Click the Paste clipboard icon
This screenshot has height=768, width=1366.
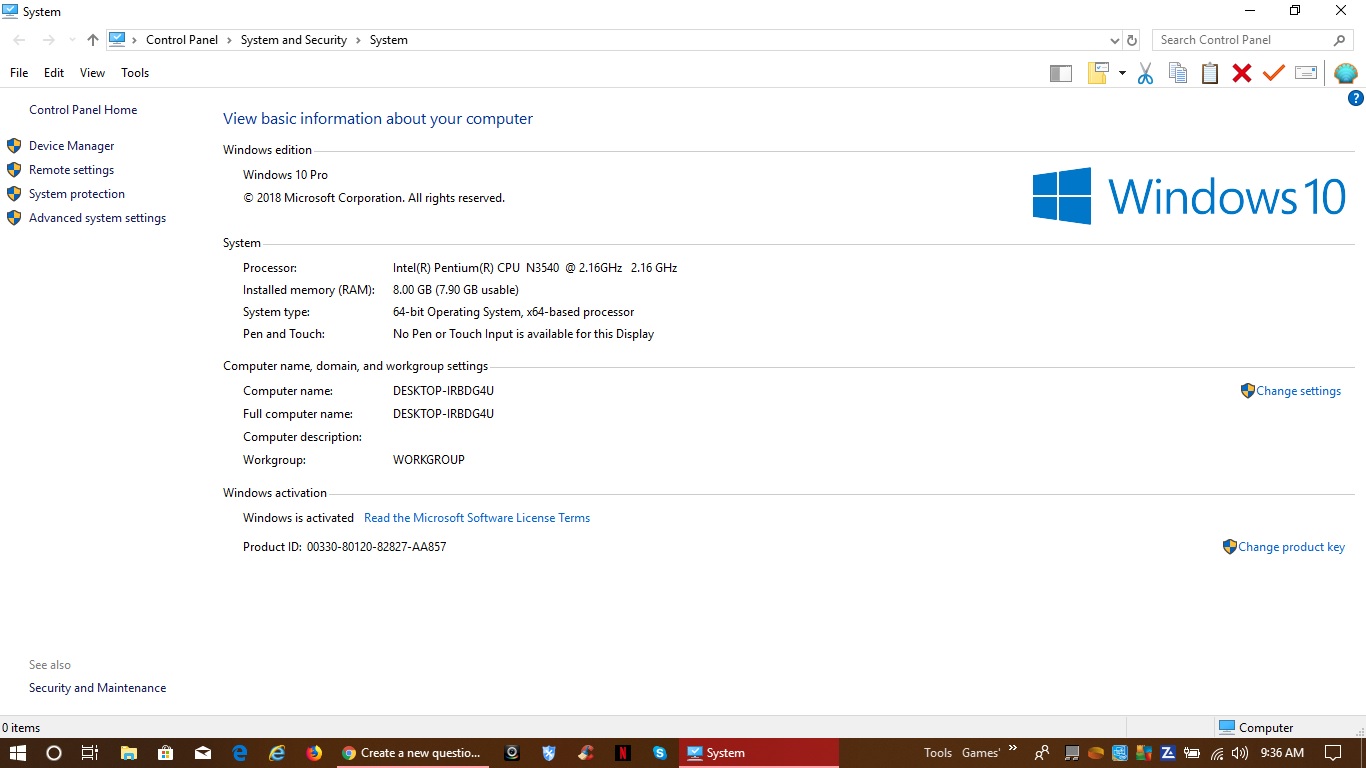coord(1210,73)
